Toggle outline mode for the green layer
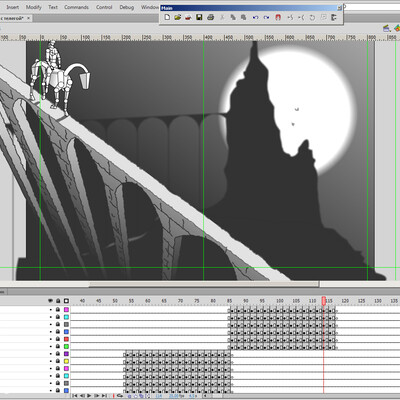The height and width of the screenshot is (400, 400). point(66,347)
